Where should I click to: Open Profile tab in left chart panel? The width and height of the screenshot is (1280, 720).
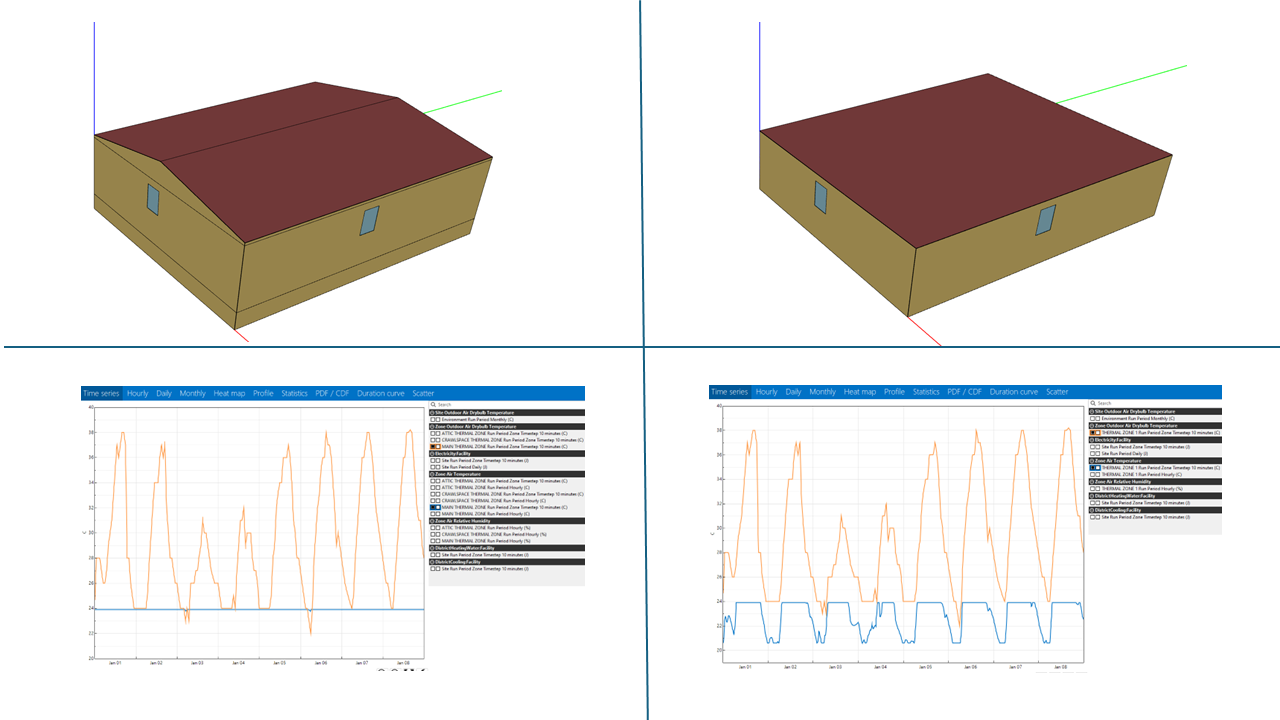tap(263, 393)
